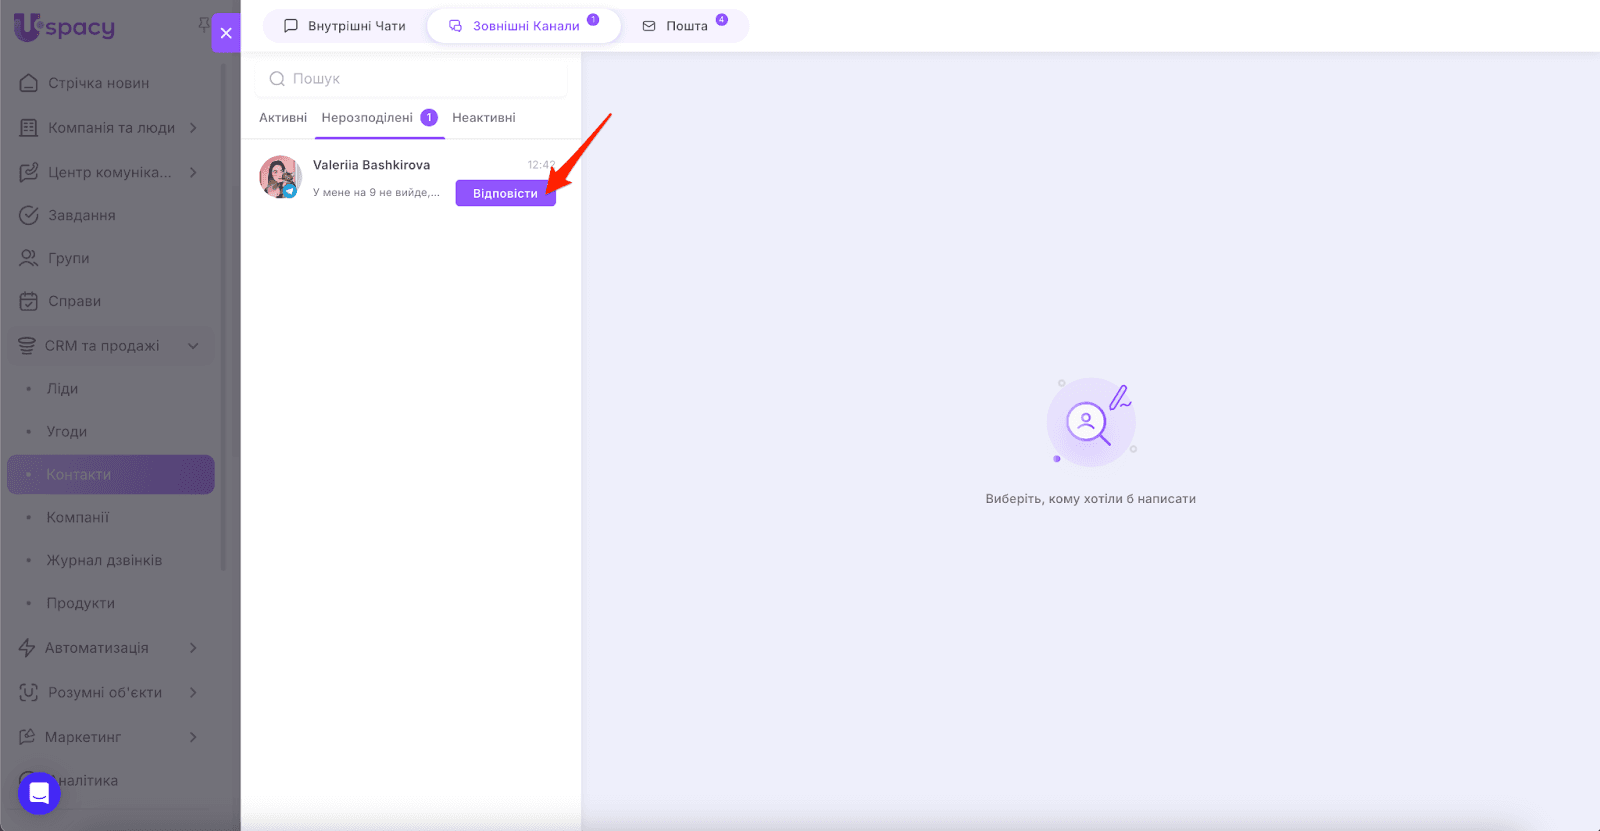The width and height of the screenshot is (1600, 831).
Task: Select Контакти in CRM submenu
Action: 110,475
